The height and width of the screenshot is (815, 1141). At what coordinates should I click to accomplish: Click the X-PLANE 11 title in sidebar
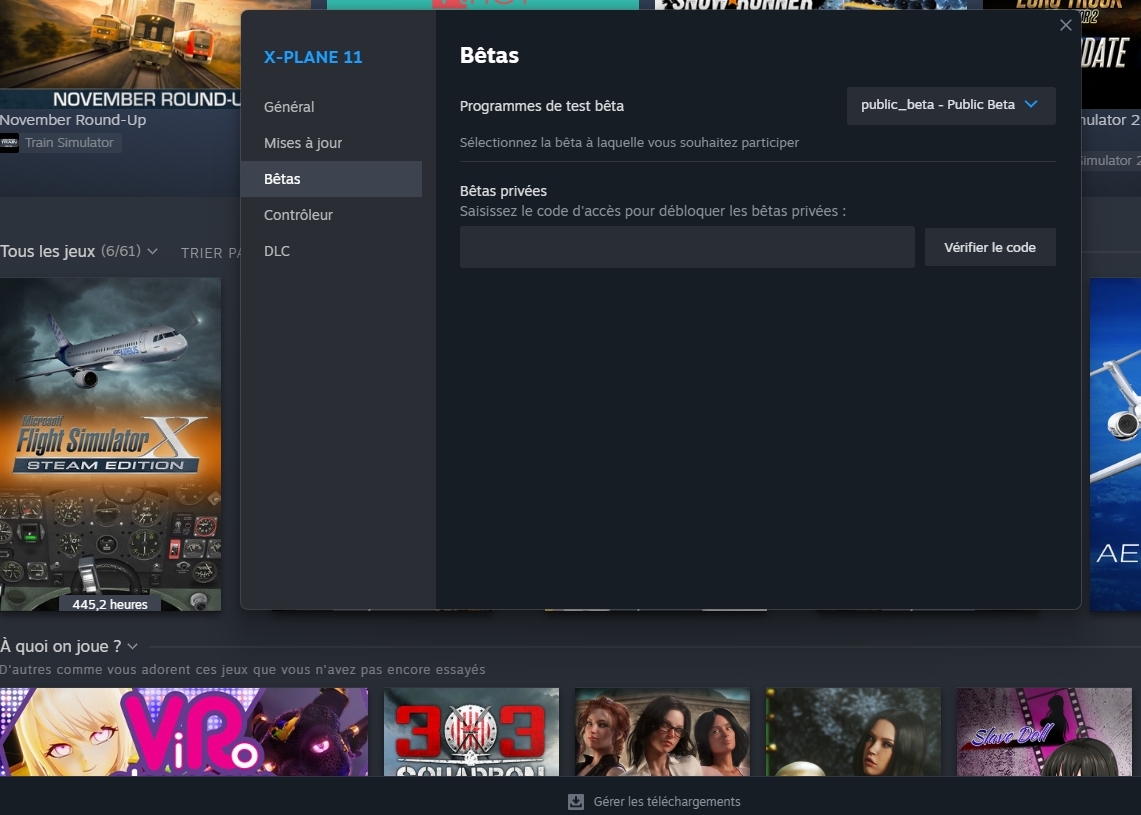point(313,57)
